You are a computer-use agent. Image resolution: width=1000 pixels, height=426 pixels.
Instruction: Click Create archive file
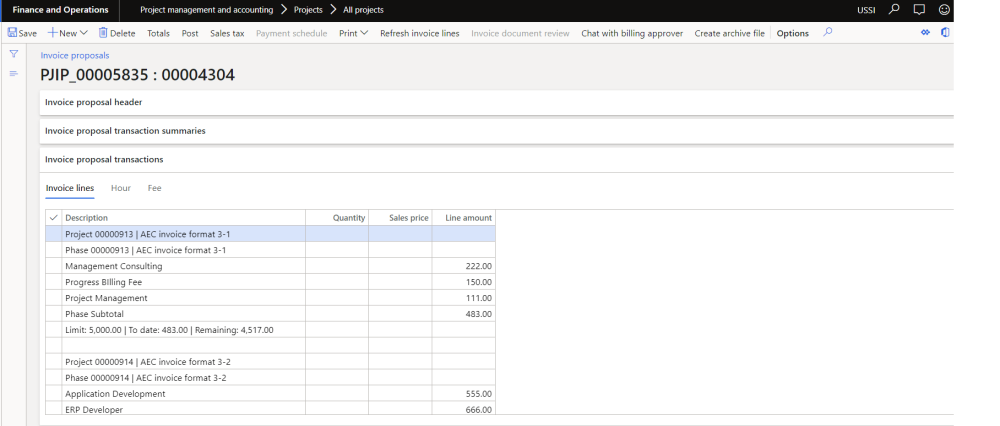click(x=730, y=33)
